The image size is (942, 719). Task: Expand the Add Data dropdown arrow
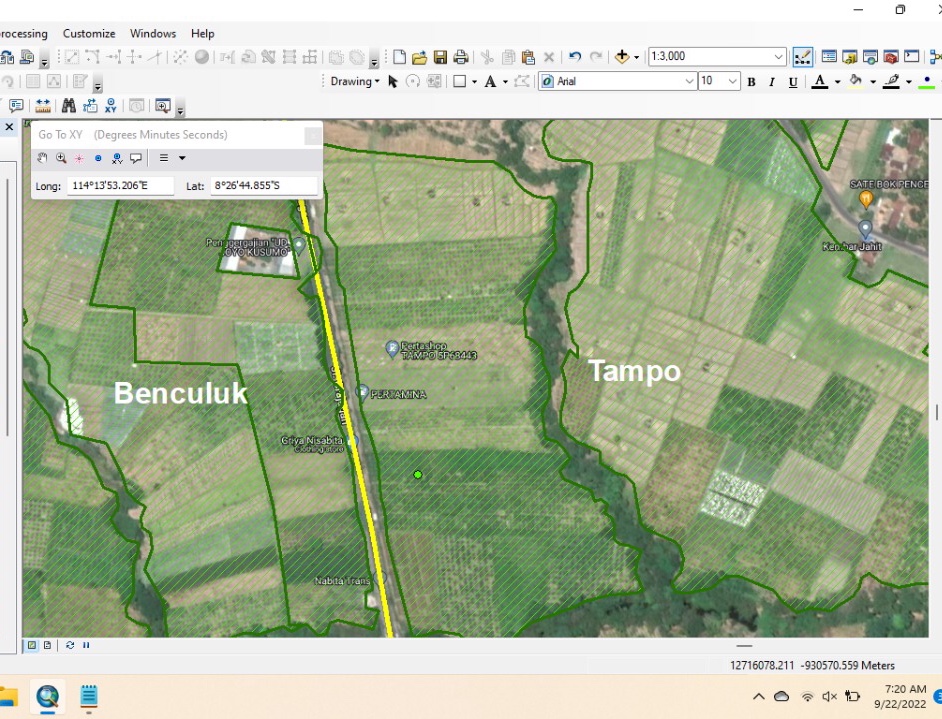coord(636,58)
